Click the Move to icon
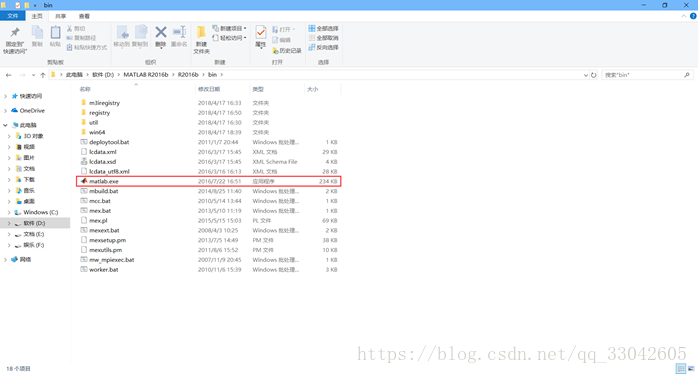698x374 pixels. click(122, 33)
